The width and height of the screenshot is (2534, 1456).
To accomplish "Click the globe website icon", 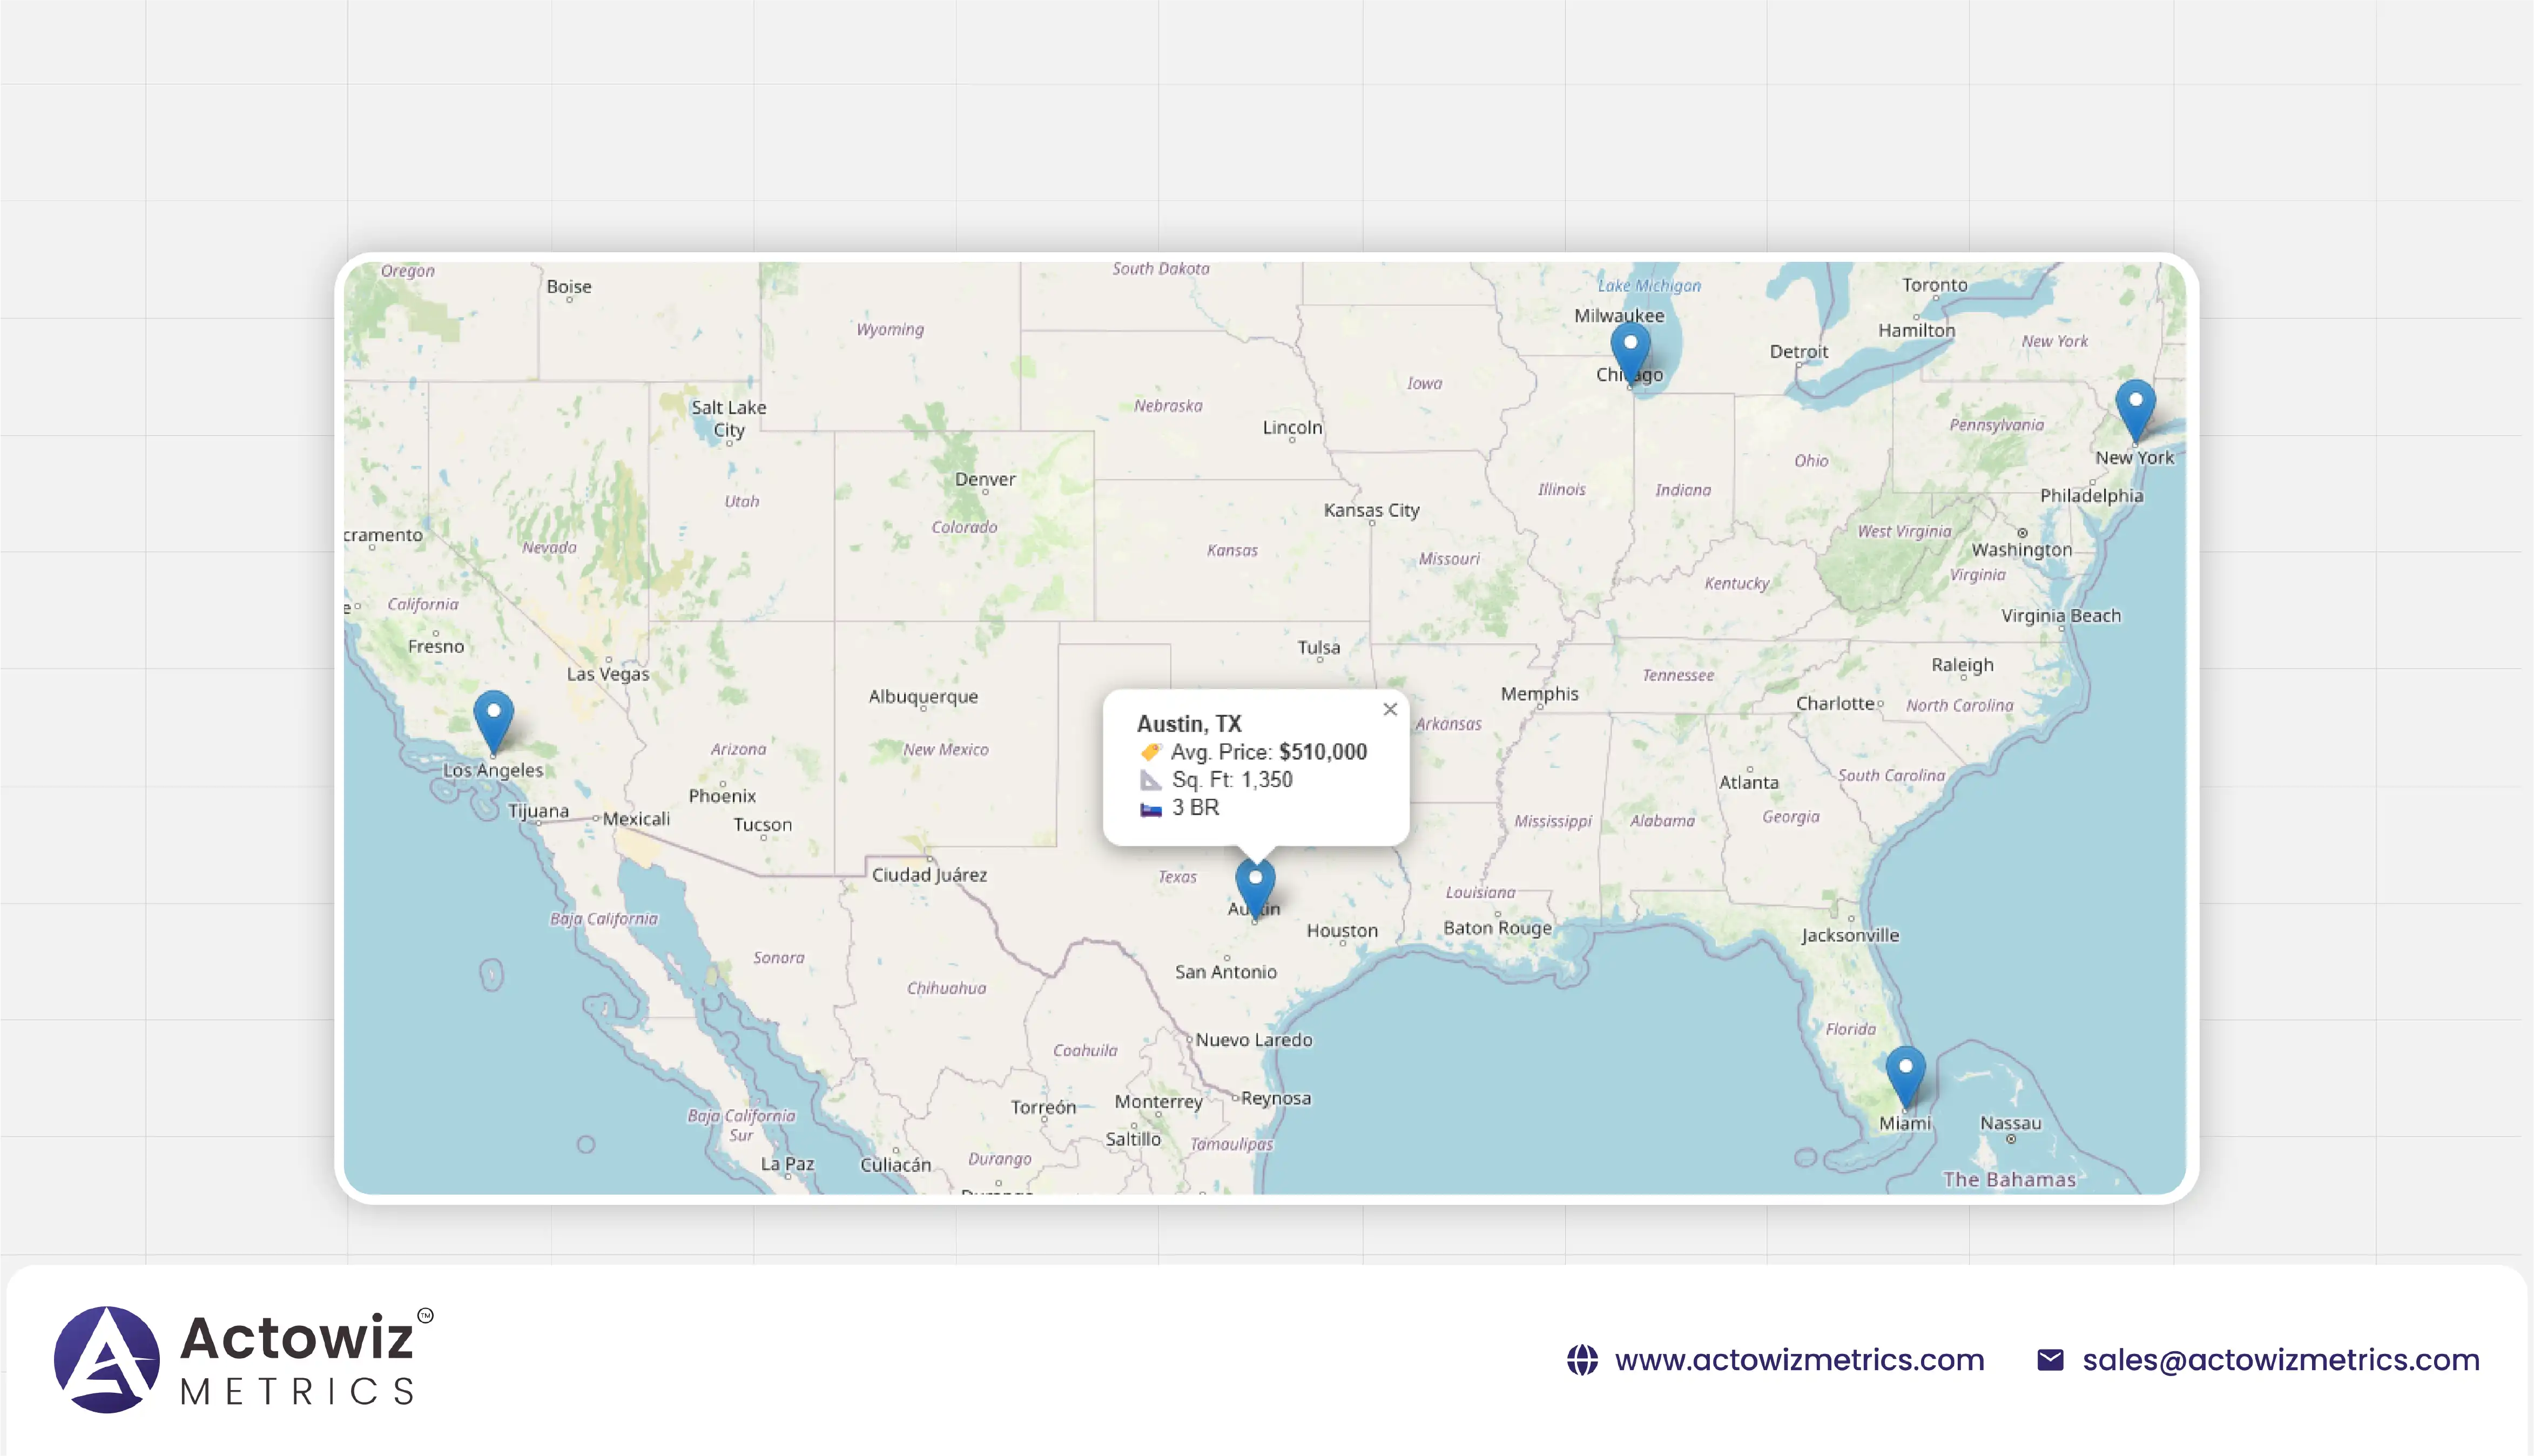I will tap(1582, 1360).
